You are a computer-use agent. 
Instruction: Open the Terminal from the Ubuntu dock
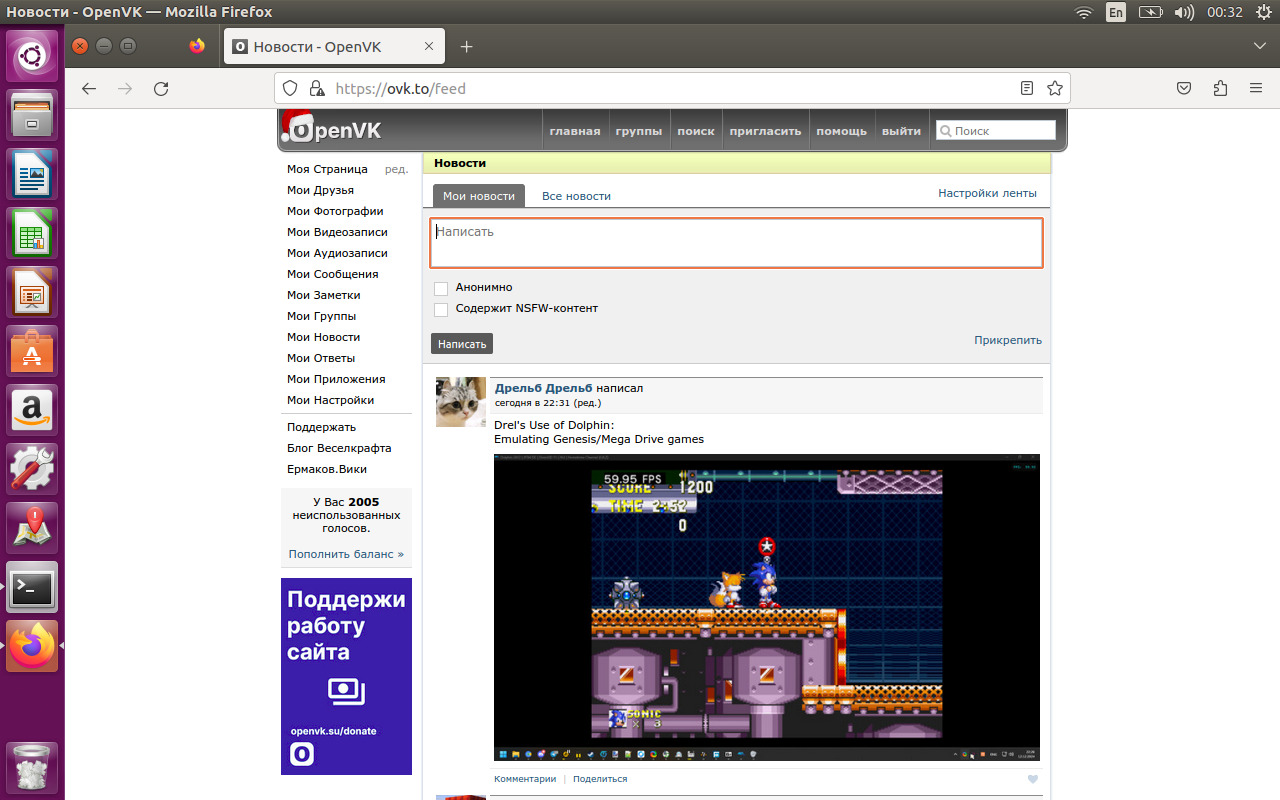point(33,588)
